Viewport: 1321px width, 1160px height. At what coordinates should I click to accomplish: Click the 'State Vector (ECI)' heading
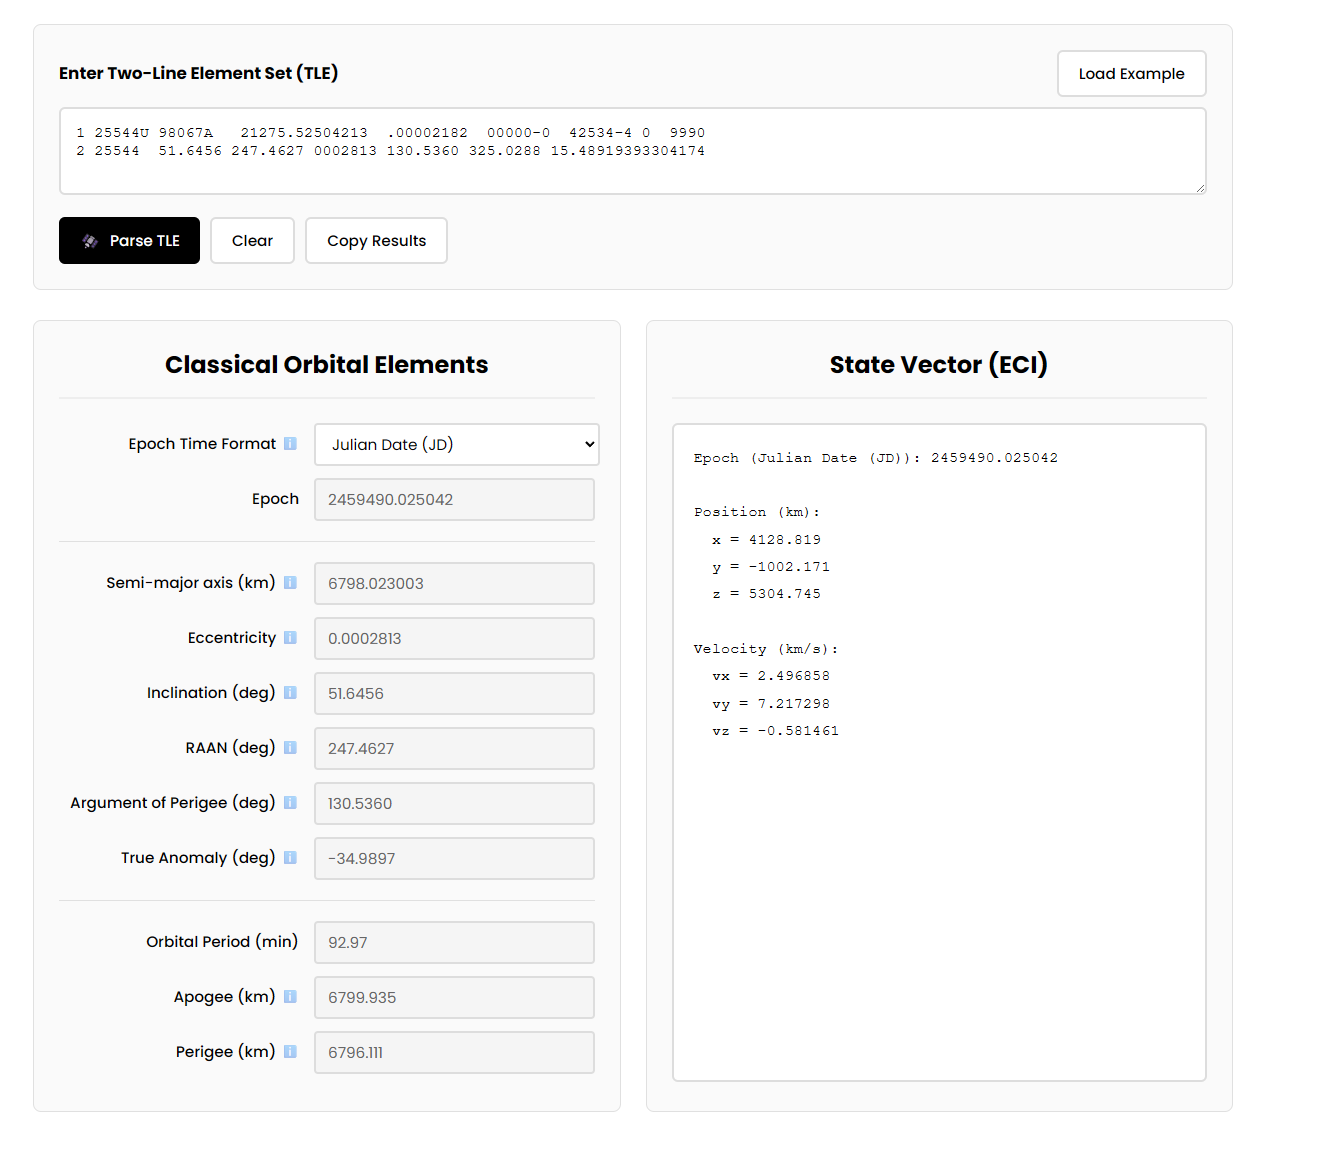(938, 364)
